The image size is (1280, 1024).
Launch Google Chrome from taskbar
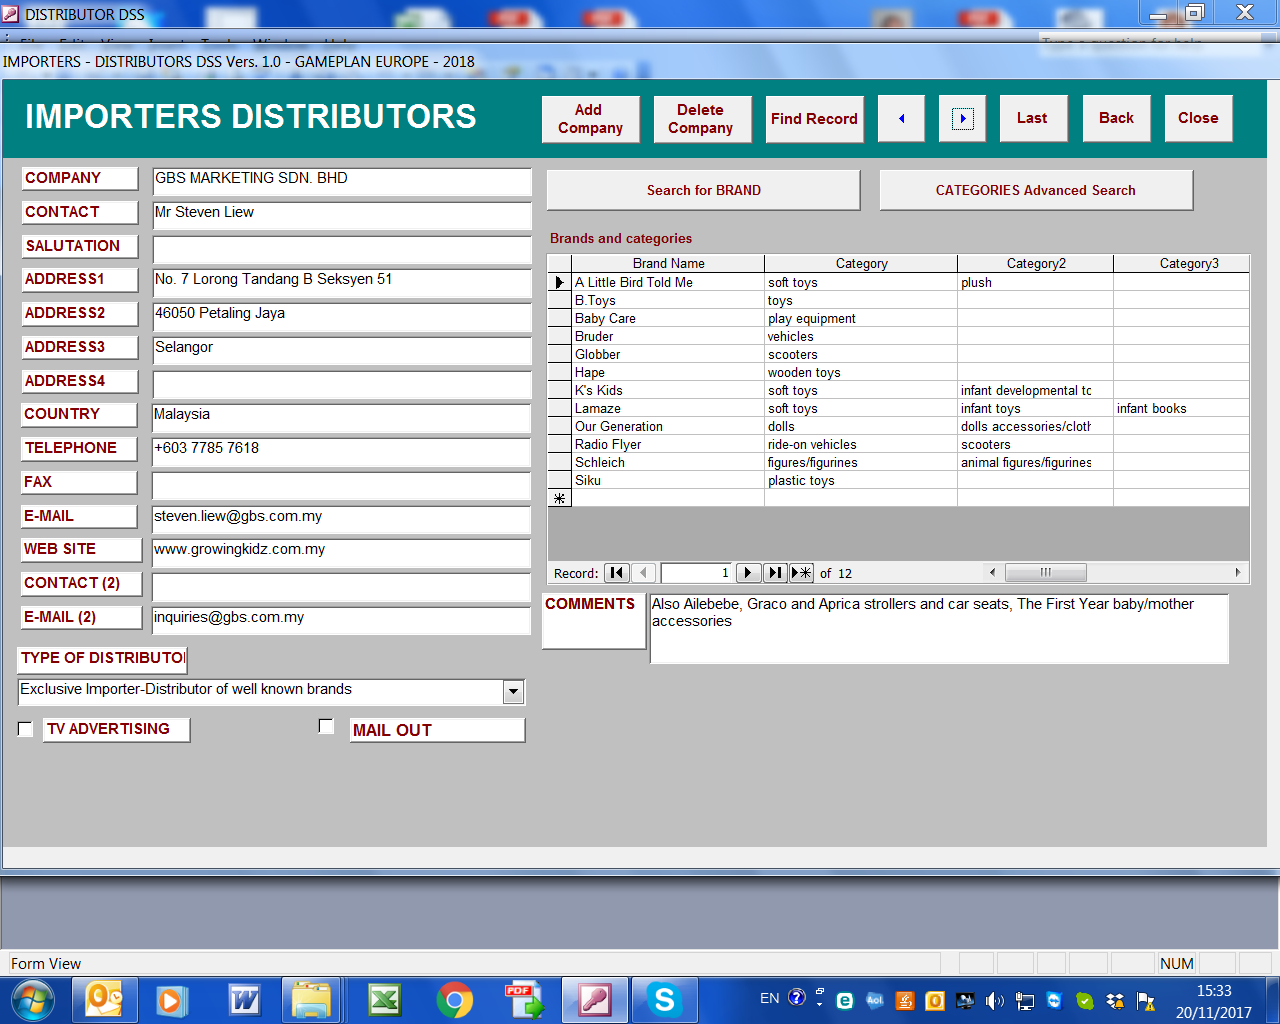point(455,1000)
